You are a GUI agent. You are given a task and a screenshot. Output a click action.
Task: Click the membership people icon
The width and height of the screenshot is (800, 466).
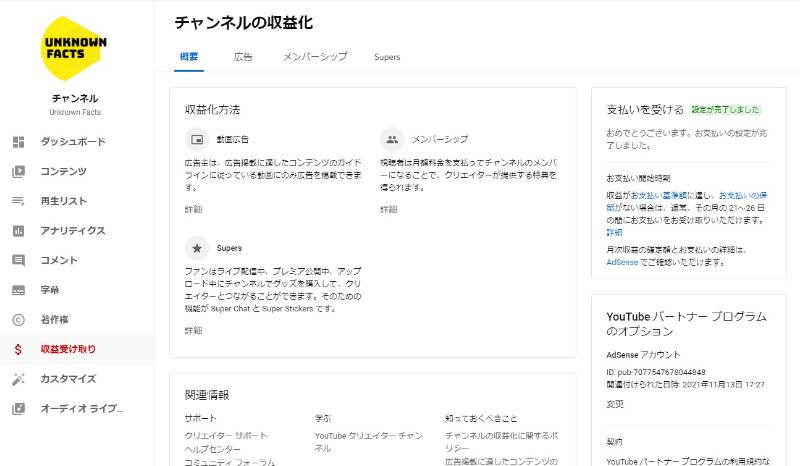click(x=392, y=139)
